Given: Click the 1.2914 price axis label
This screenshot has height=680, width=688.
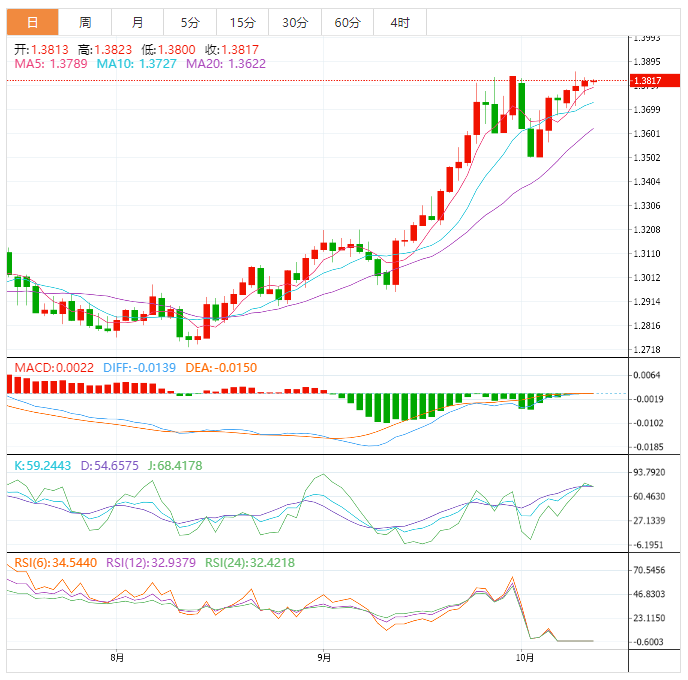Looking at the screenshot, I should pos(647,301).
